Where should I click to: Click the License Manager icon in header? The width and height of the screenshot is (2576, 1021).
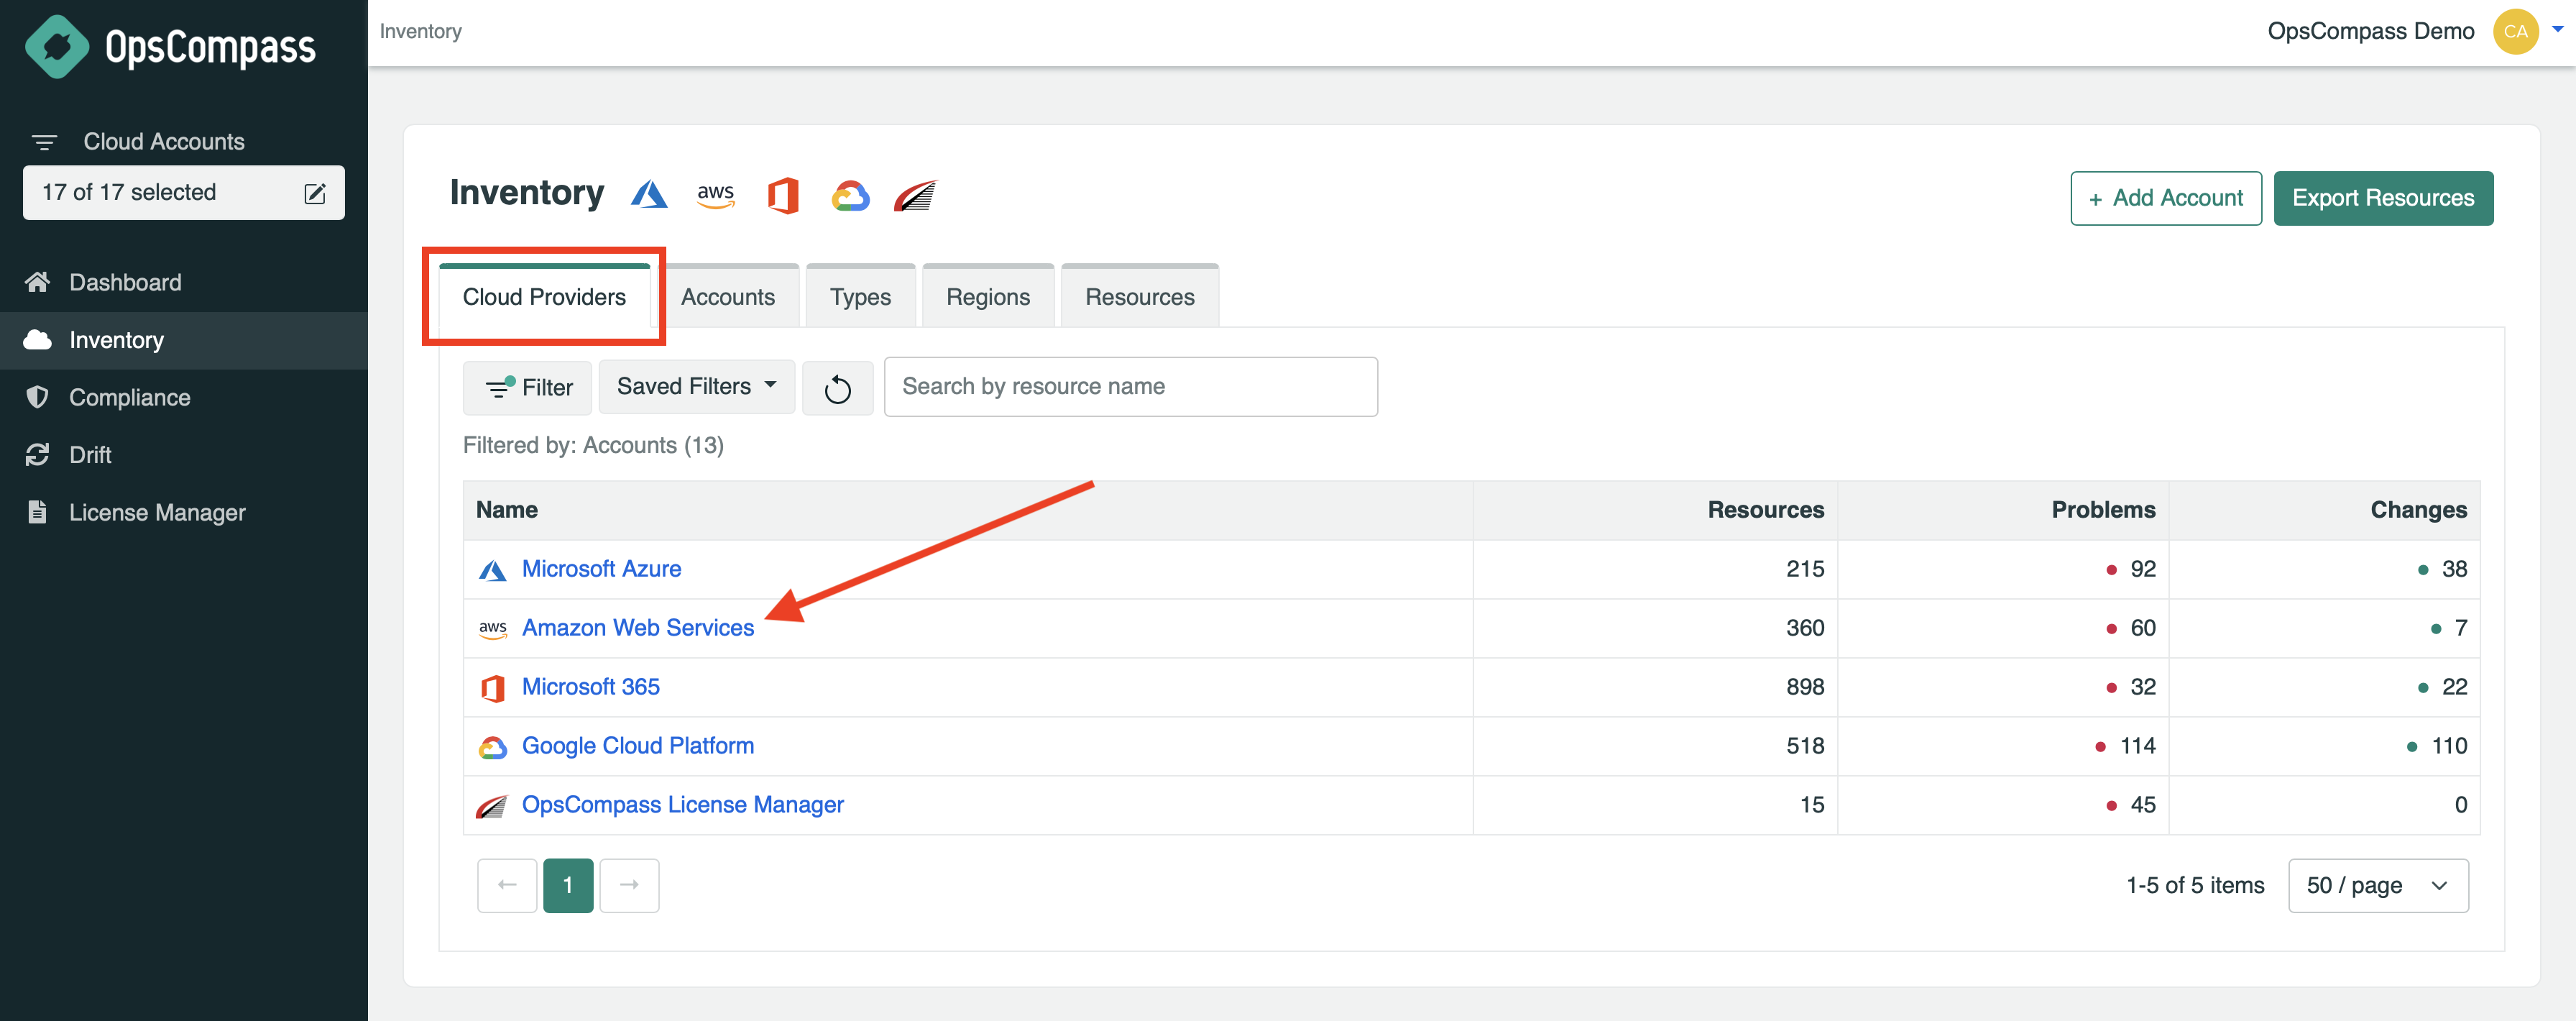[915, 195]
